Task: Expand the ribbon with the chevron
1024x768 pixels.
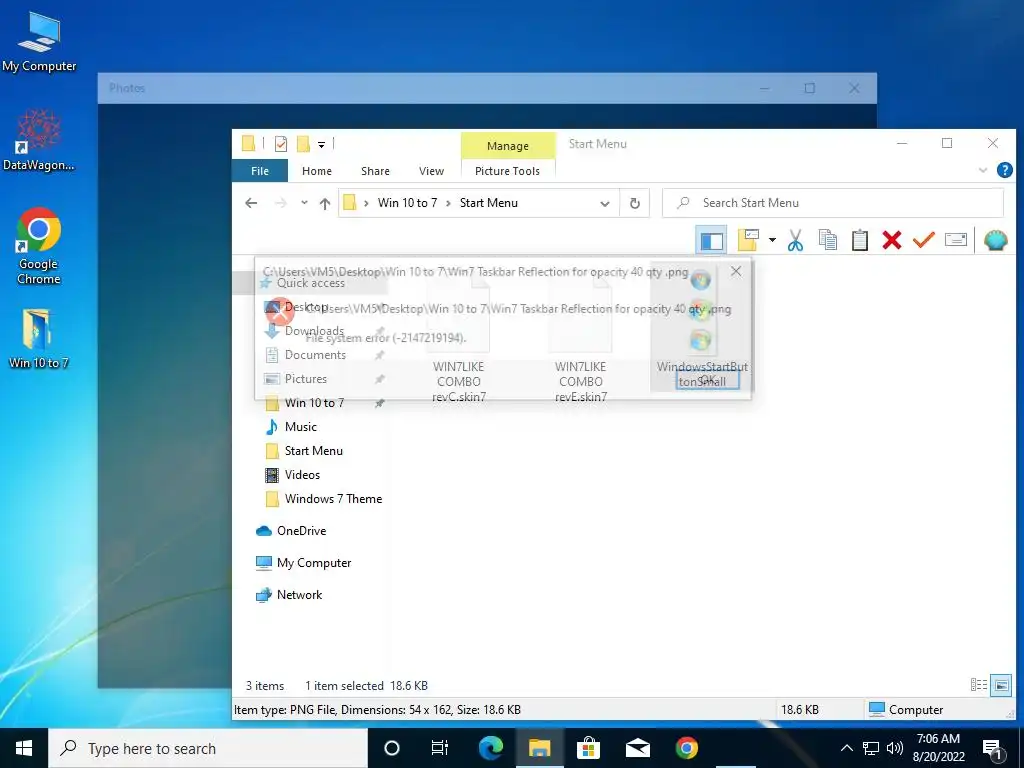Action: tap(982, 171)
